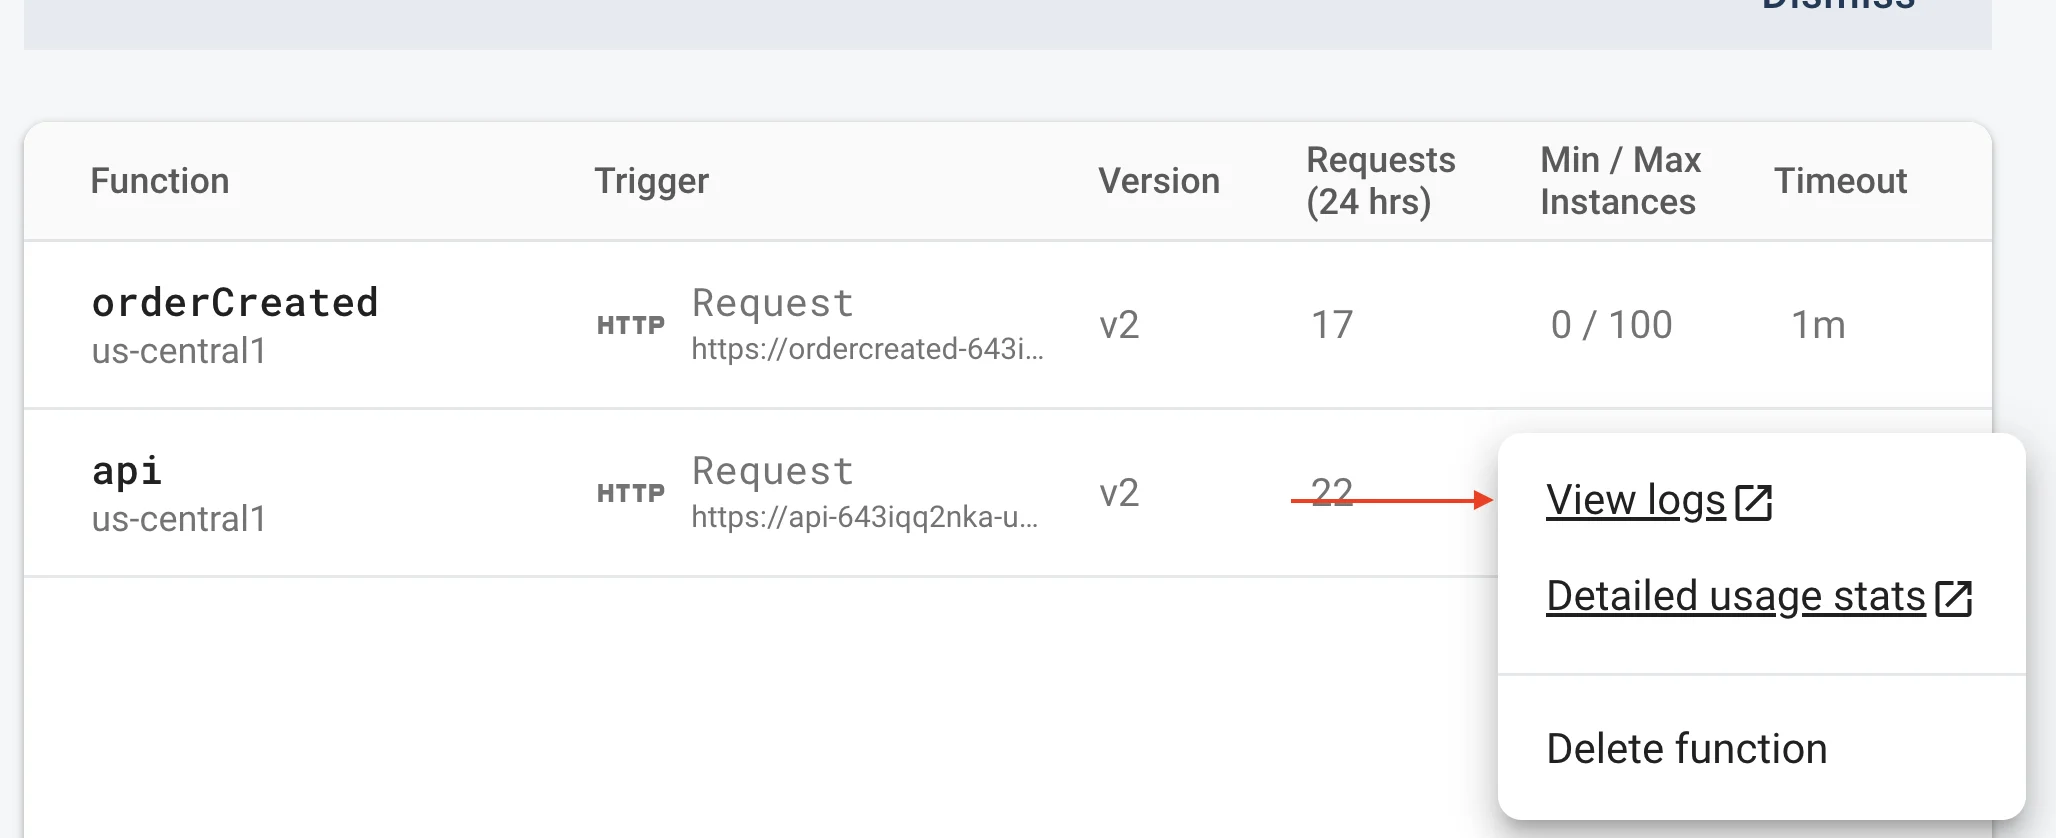Select the HTTP badge in orderCreated row
This screenshot has height=838, width=2056.
coord(631,325)
